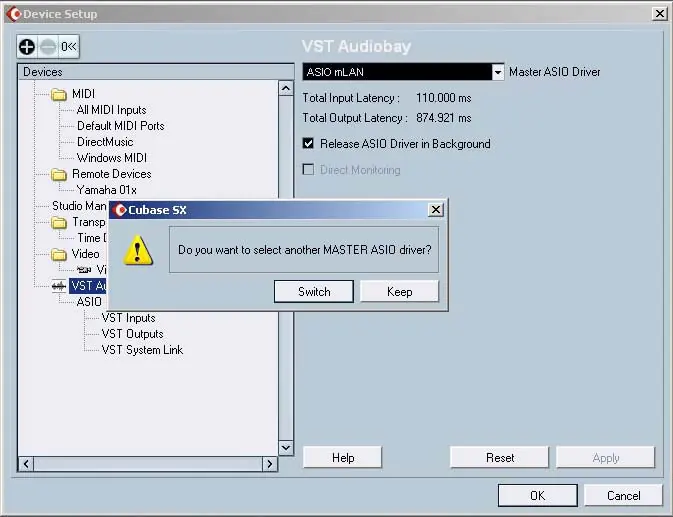This screenshot has height=517, width=673.
Task: Select Remote Devices tree item
Action: (x=112, y=174)
